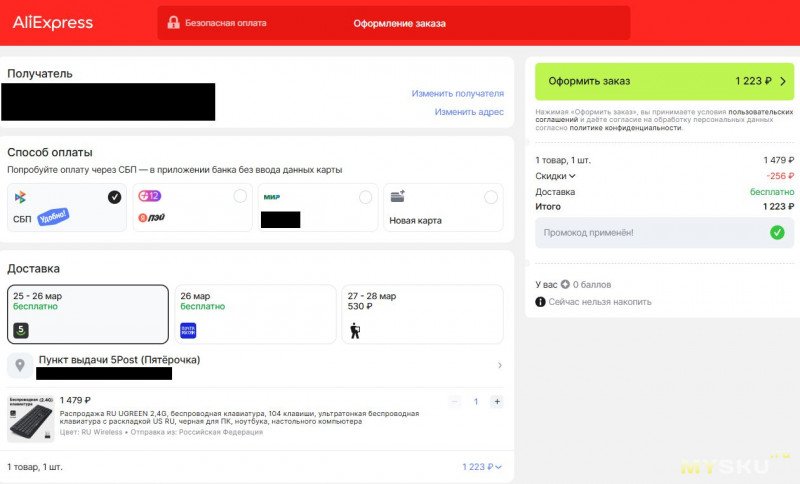Click the green promo code applied checkmark
This screenshot has height=484, width=800.
(777, 233)
